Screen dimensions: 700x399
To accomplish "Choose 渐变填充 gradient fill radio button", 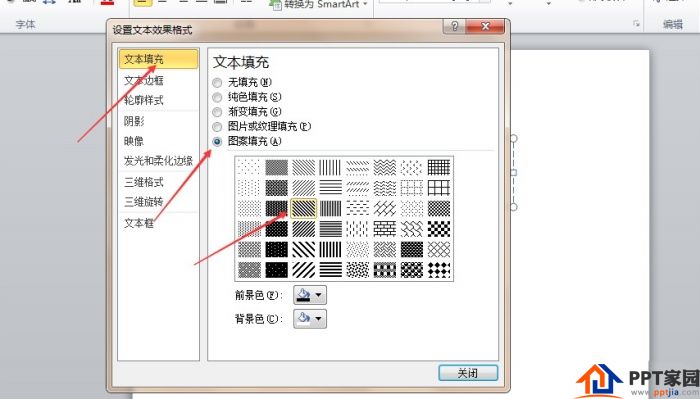I will point(217,112).
